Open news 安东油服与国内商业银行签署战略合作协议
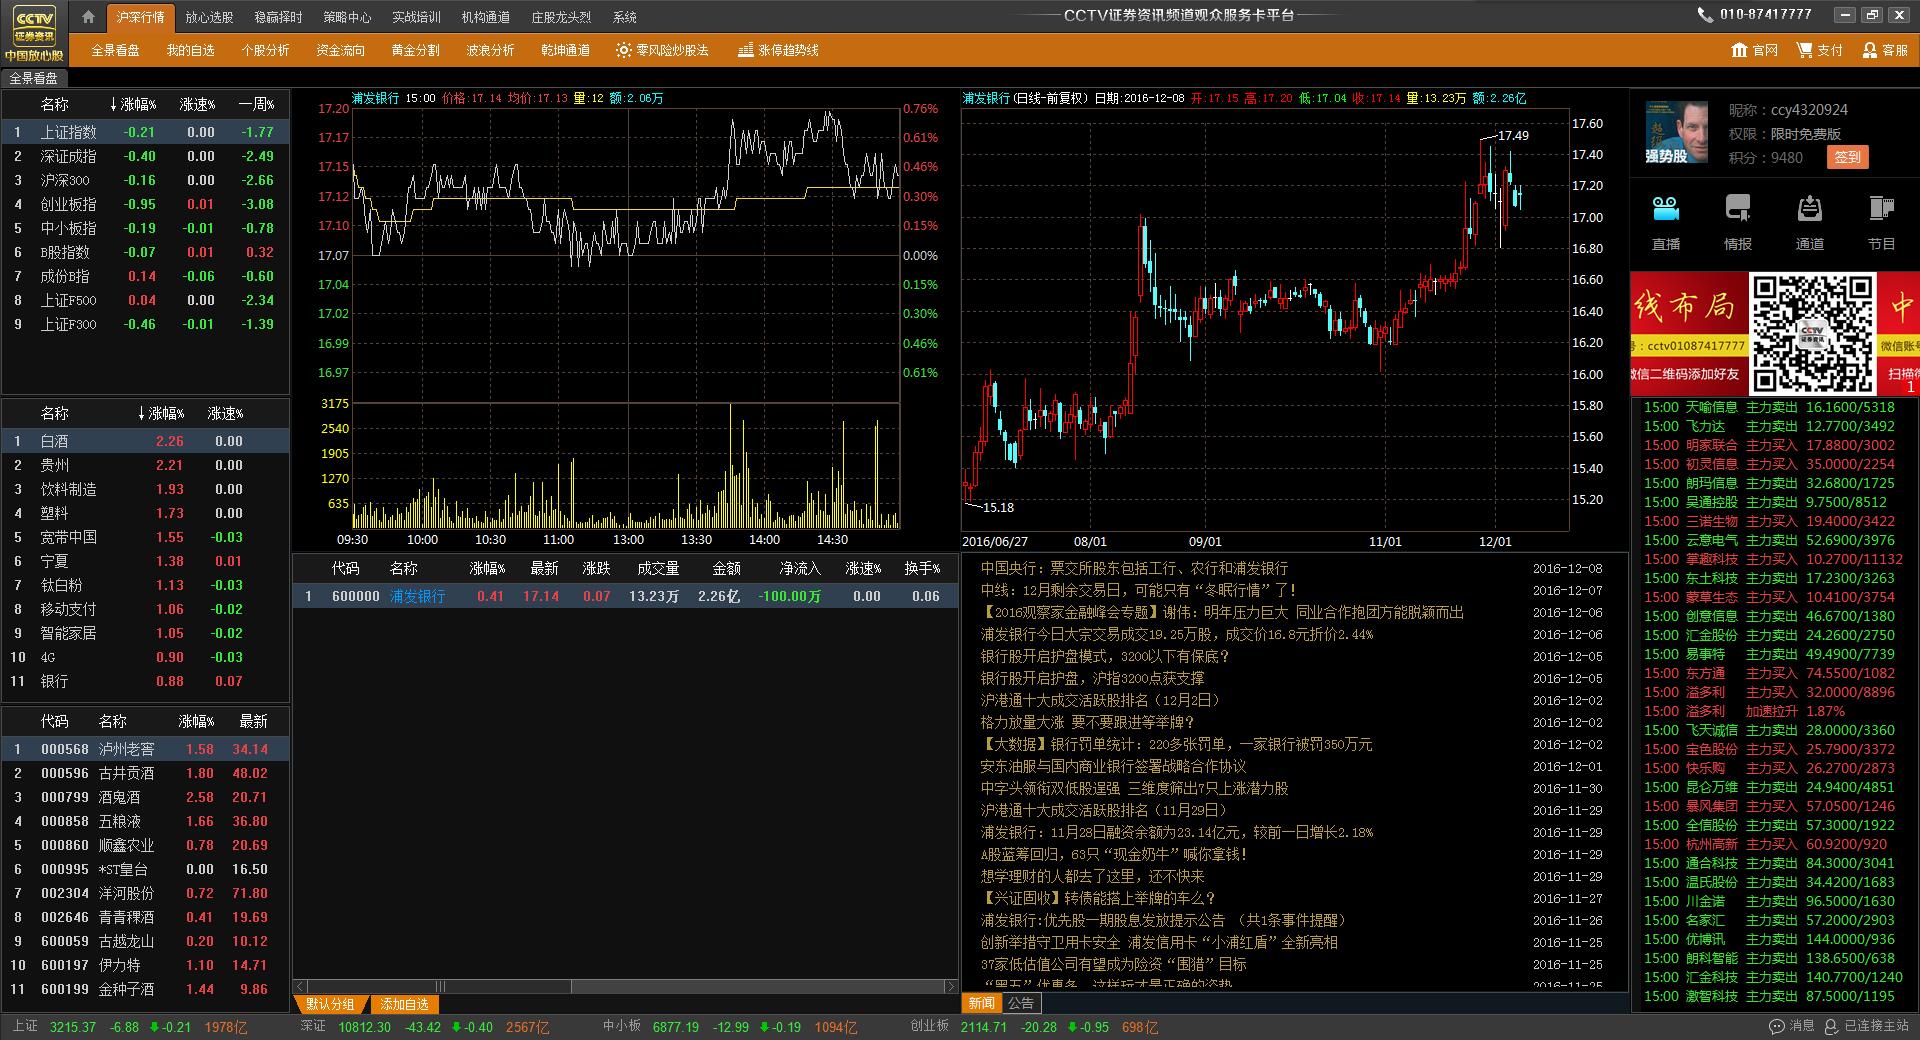Image resolution: width=1920 pixels, height=1040 pixels. [x=1113, y=766]
